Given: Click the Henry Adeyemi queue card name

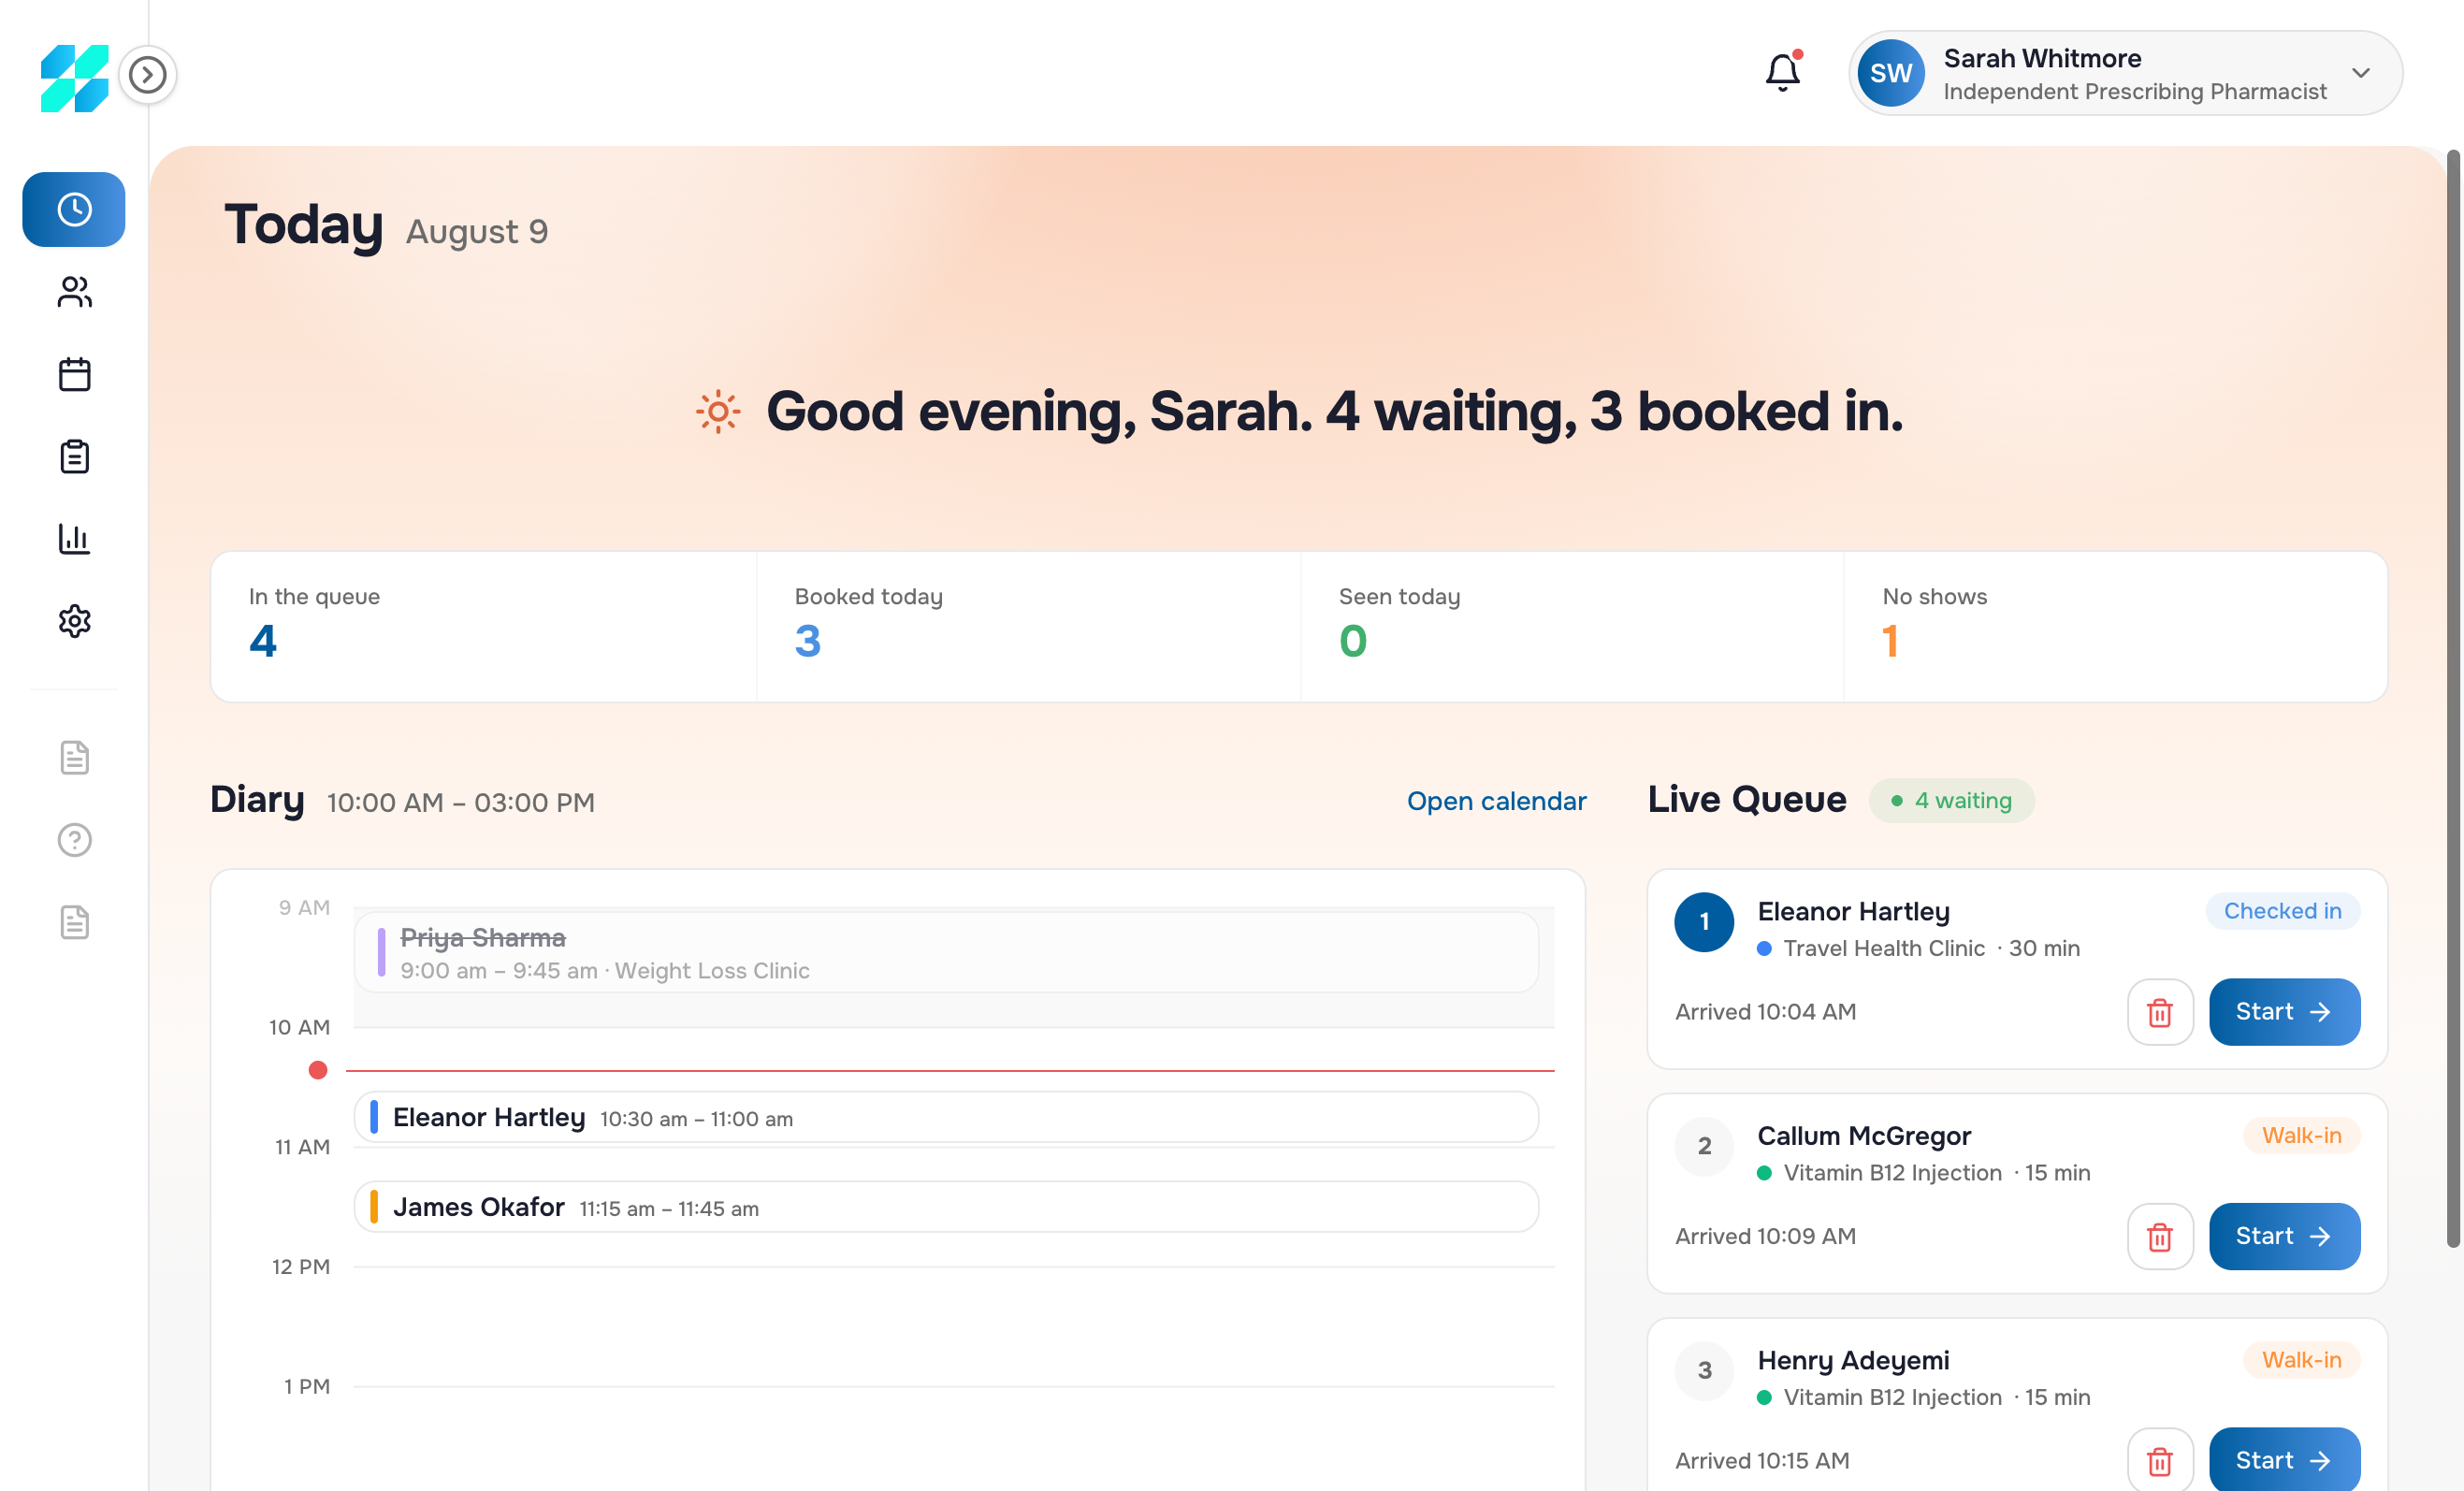Looking at the screenshot, I should pyautogui.click(x=1853, y=1360).
